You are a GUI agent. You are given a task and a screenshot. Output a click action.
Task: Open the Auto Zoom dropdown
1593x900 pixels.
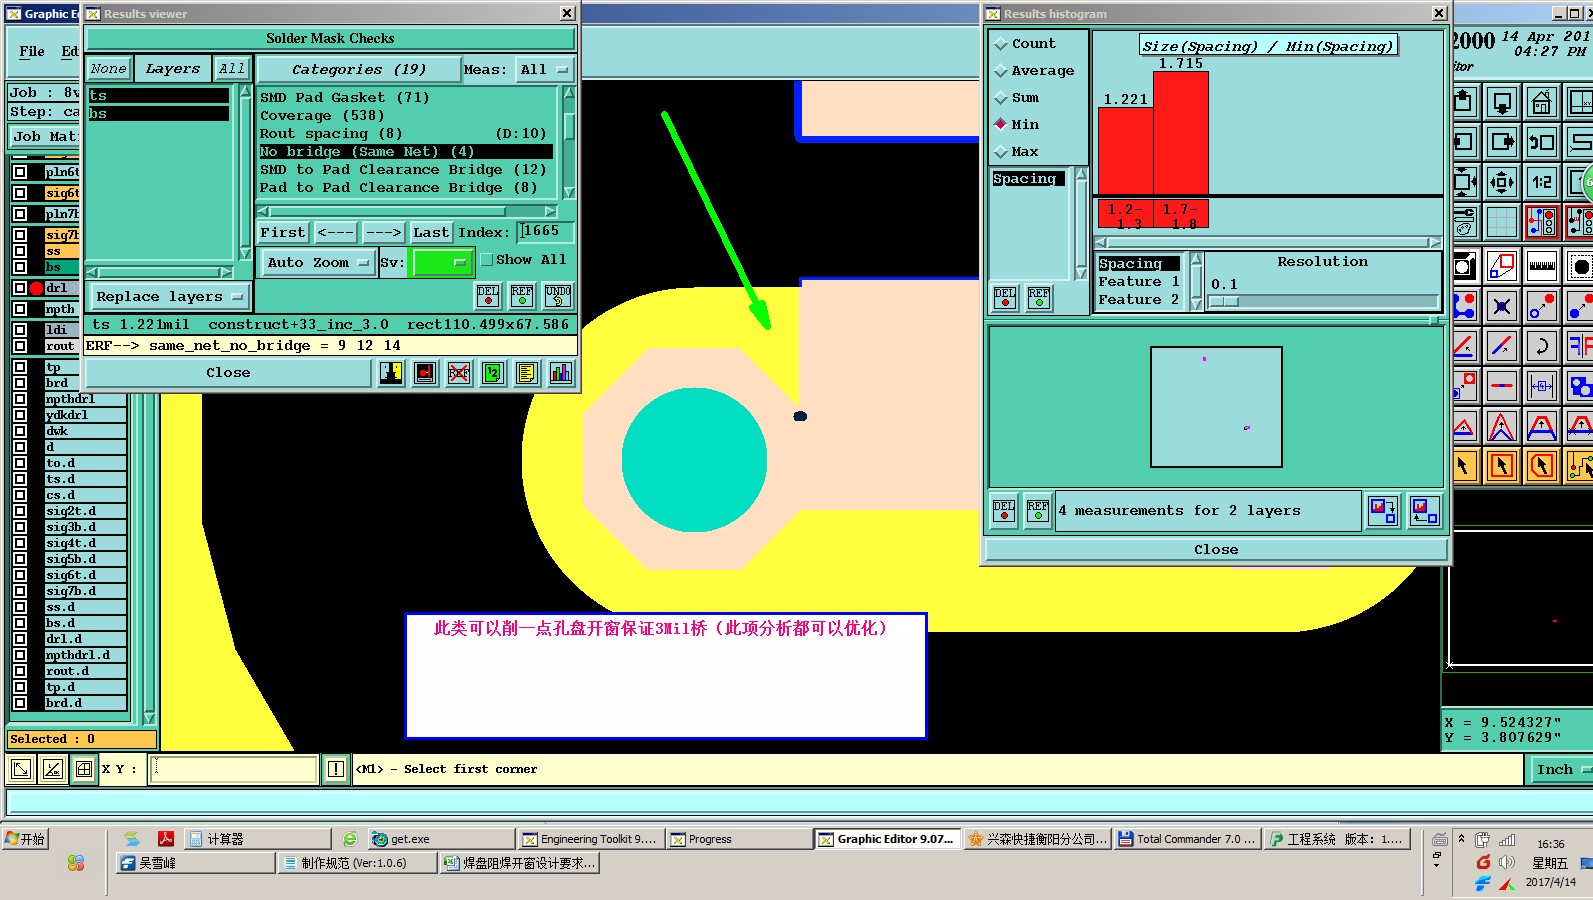point(317,263)
